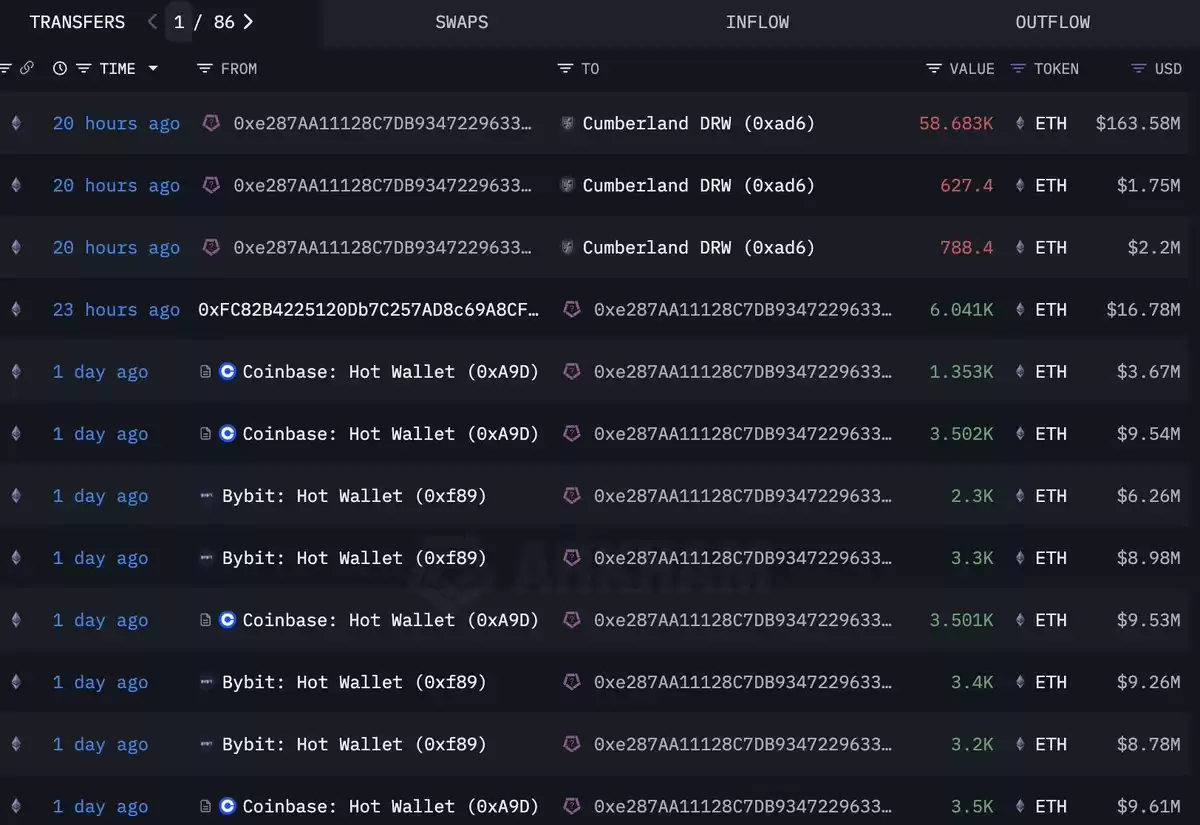Viewport: 1200px width, 825px height.
Task: Click the sender entity icon in the $163.58M row
Action: tap(212, 123)
